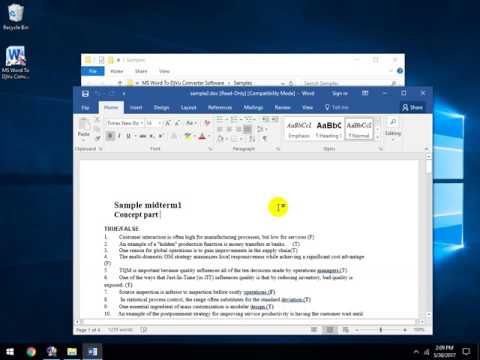Open Line and Paragraph Spacing menu
This screenshot has height=360, width=480.
click(x=261, y=129)
